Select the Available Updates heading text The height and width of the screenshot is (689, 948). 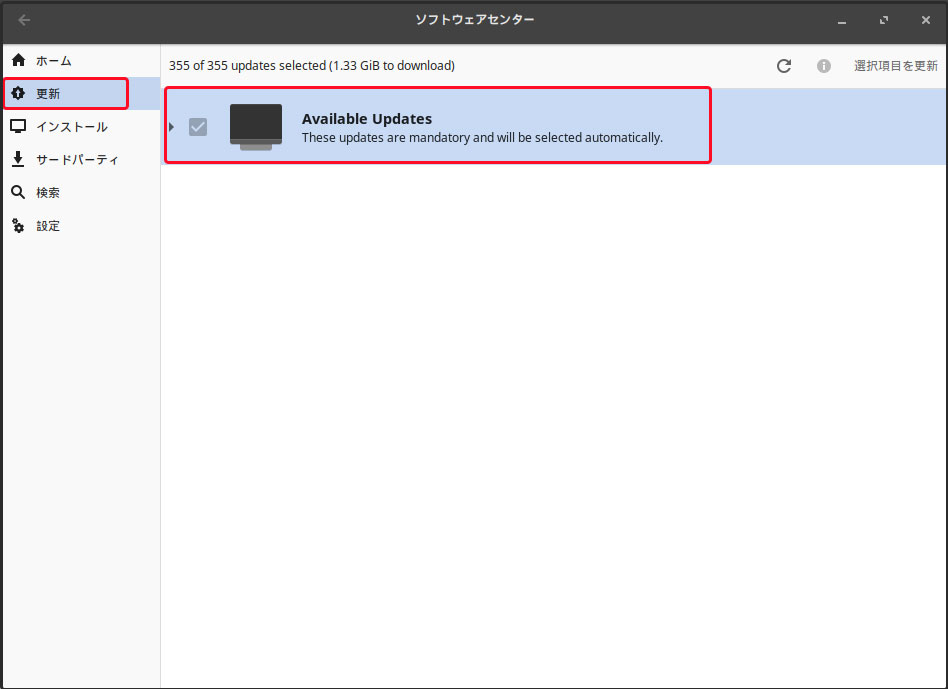point(367,119)
